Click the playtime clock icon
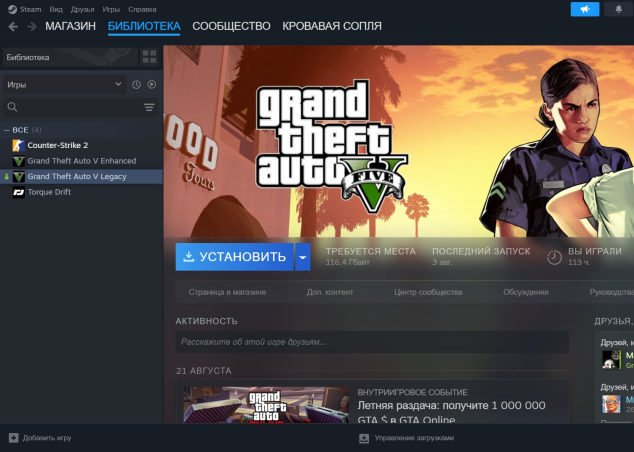 [x=554, y=258]
